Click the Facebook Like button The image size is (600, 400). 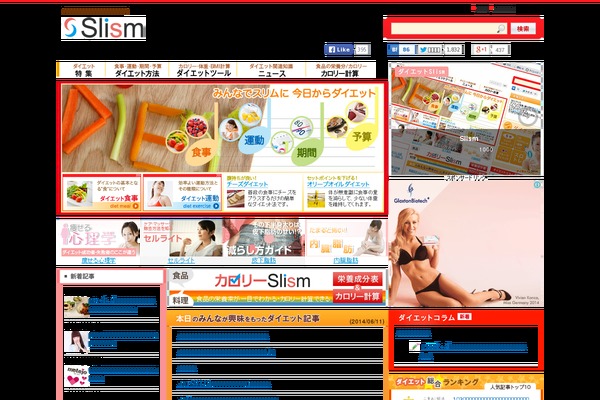[x=339, y=49]
